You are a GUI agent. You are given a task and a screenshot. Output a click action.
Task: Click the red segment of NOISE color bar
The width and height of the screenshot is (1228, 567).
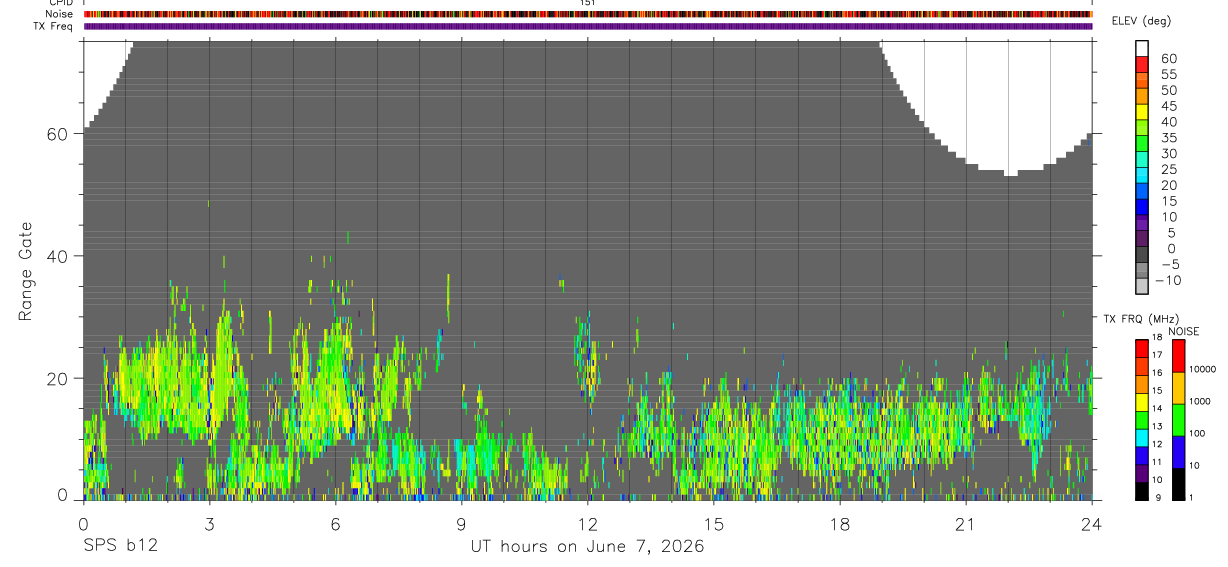pyautogui.click(x=1177, y=356)
